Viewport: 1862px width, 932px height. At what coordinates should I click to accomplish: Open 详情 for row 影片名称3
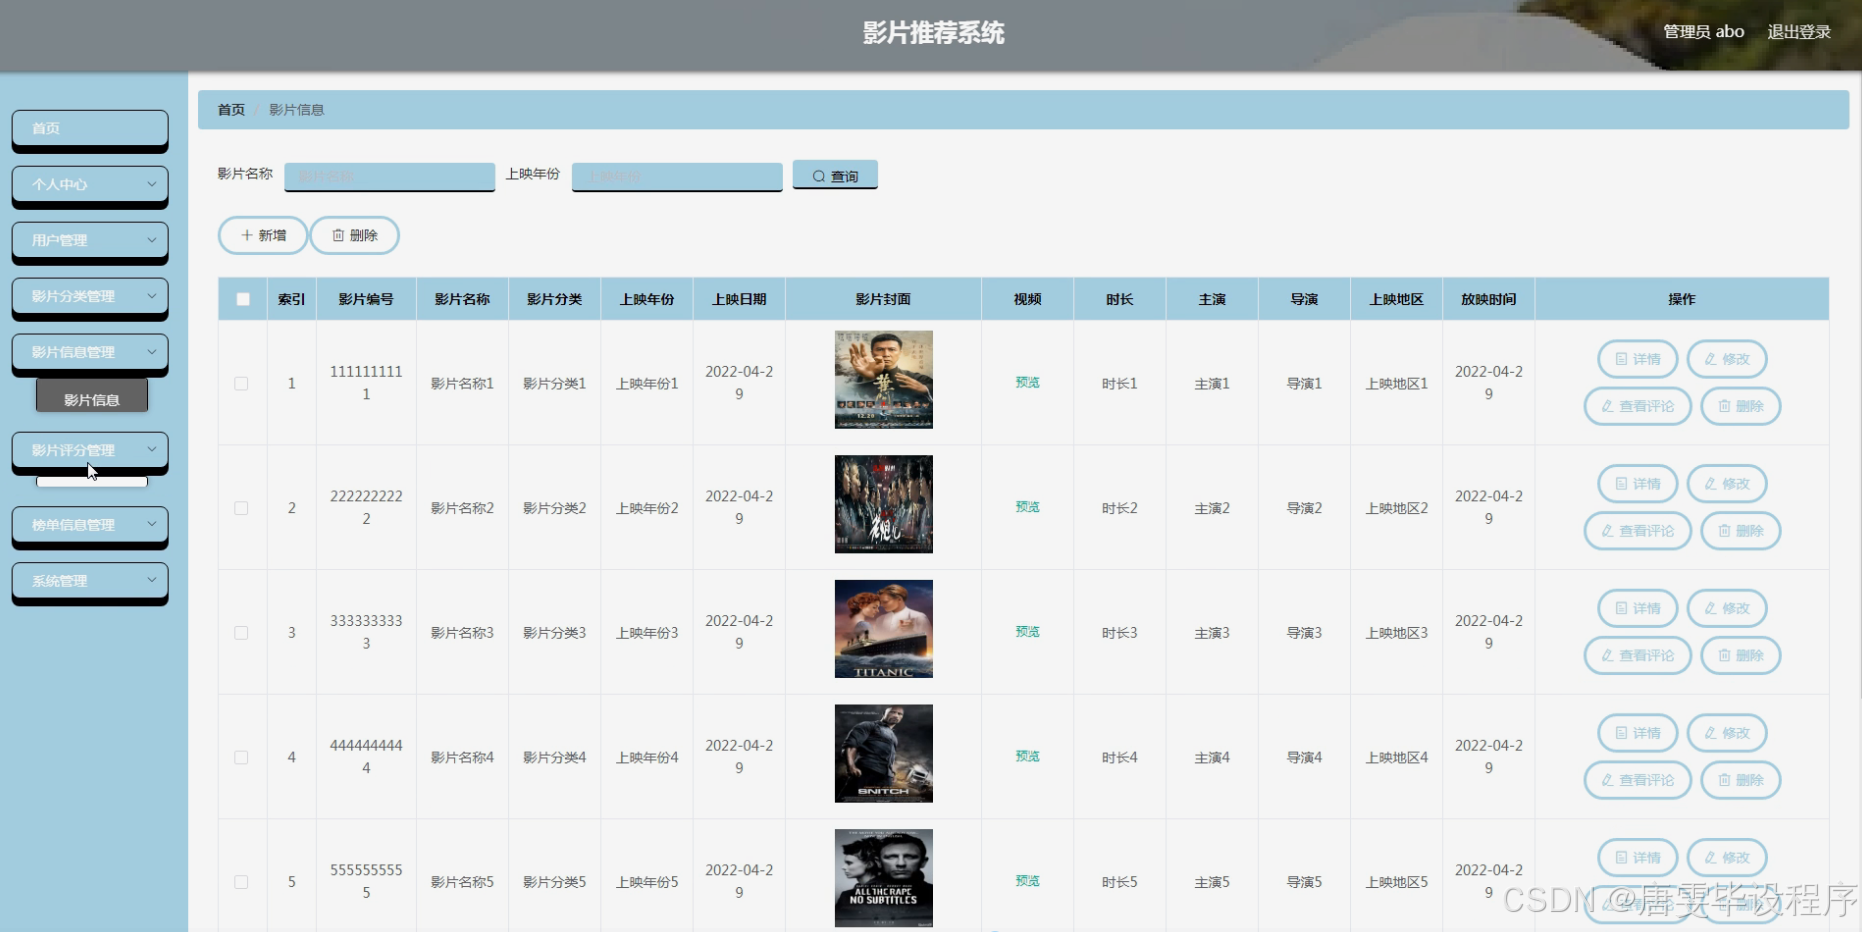pyautogui.click(x=1638, y=608)
